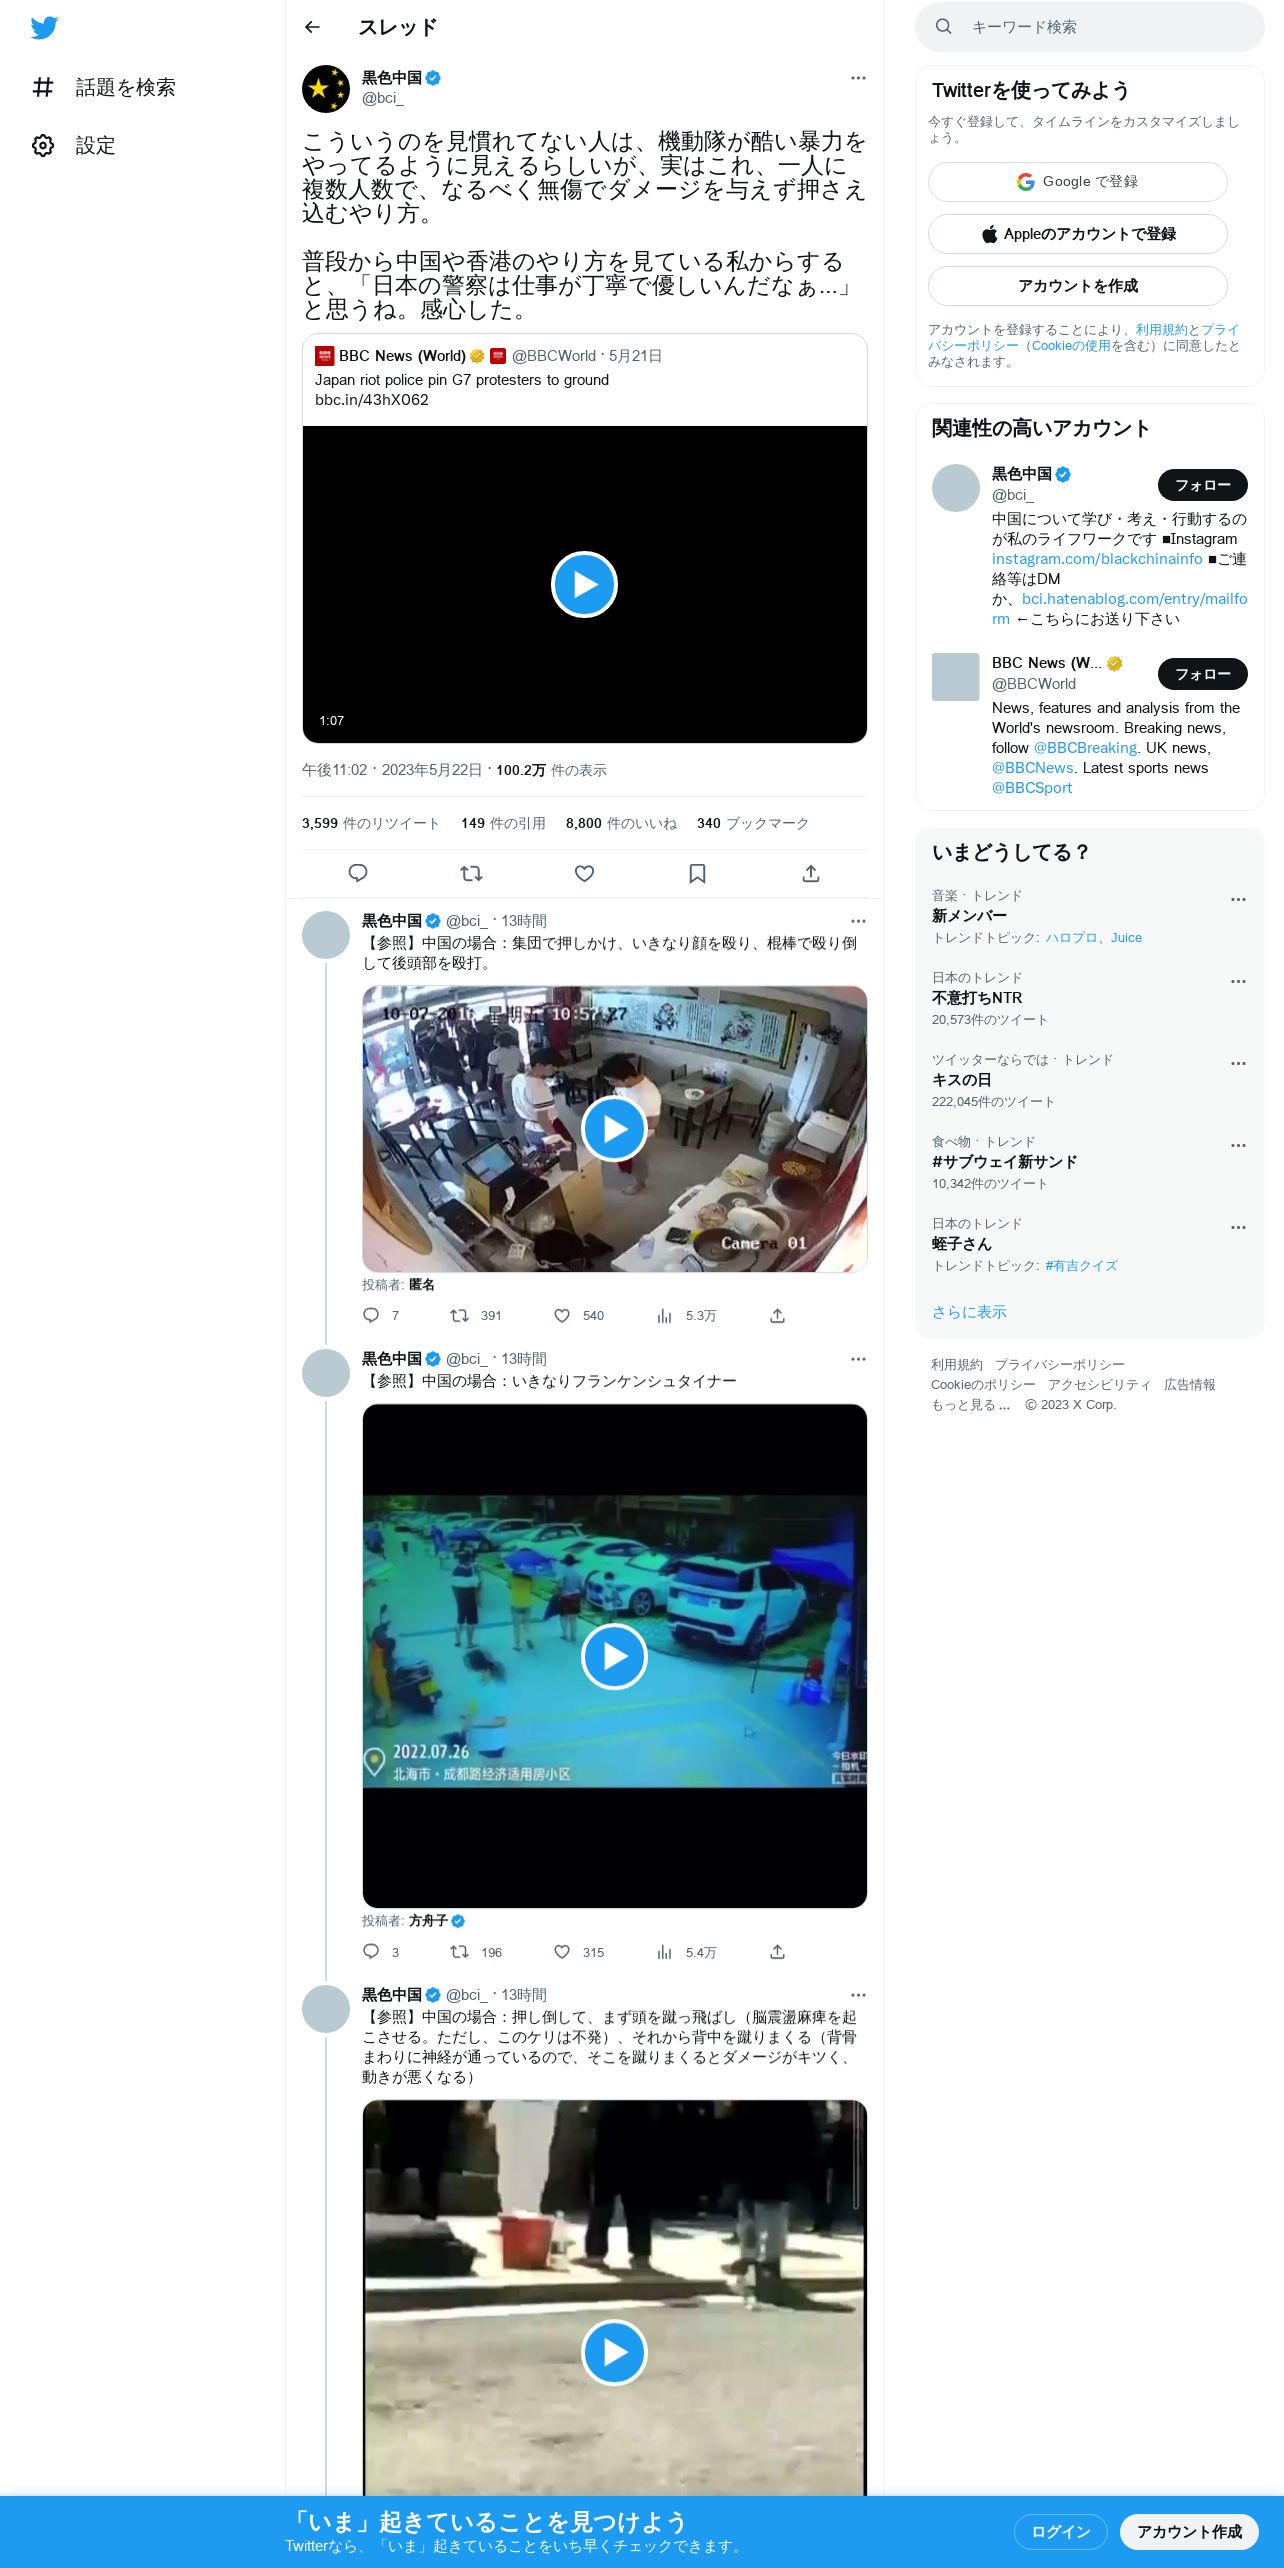The image size is (1284, 2568).
Task: More options for #サブウェイ新サンド trend
Action: pyautogui.click(x=1238, y=1145)
